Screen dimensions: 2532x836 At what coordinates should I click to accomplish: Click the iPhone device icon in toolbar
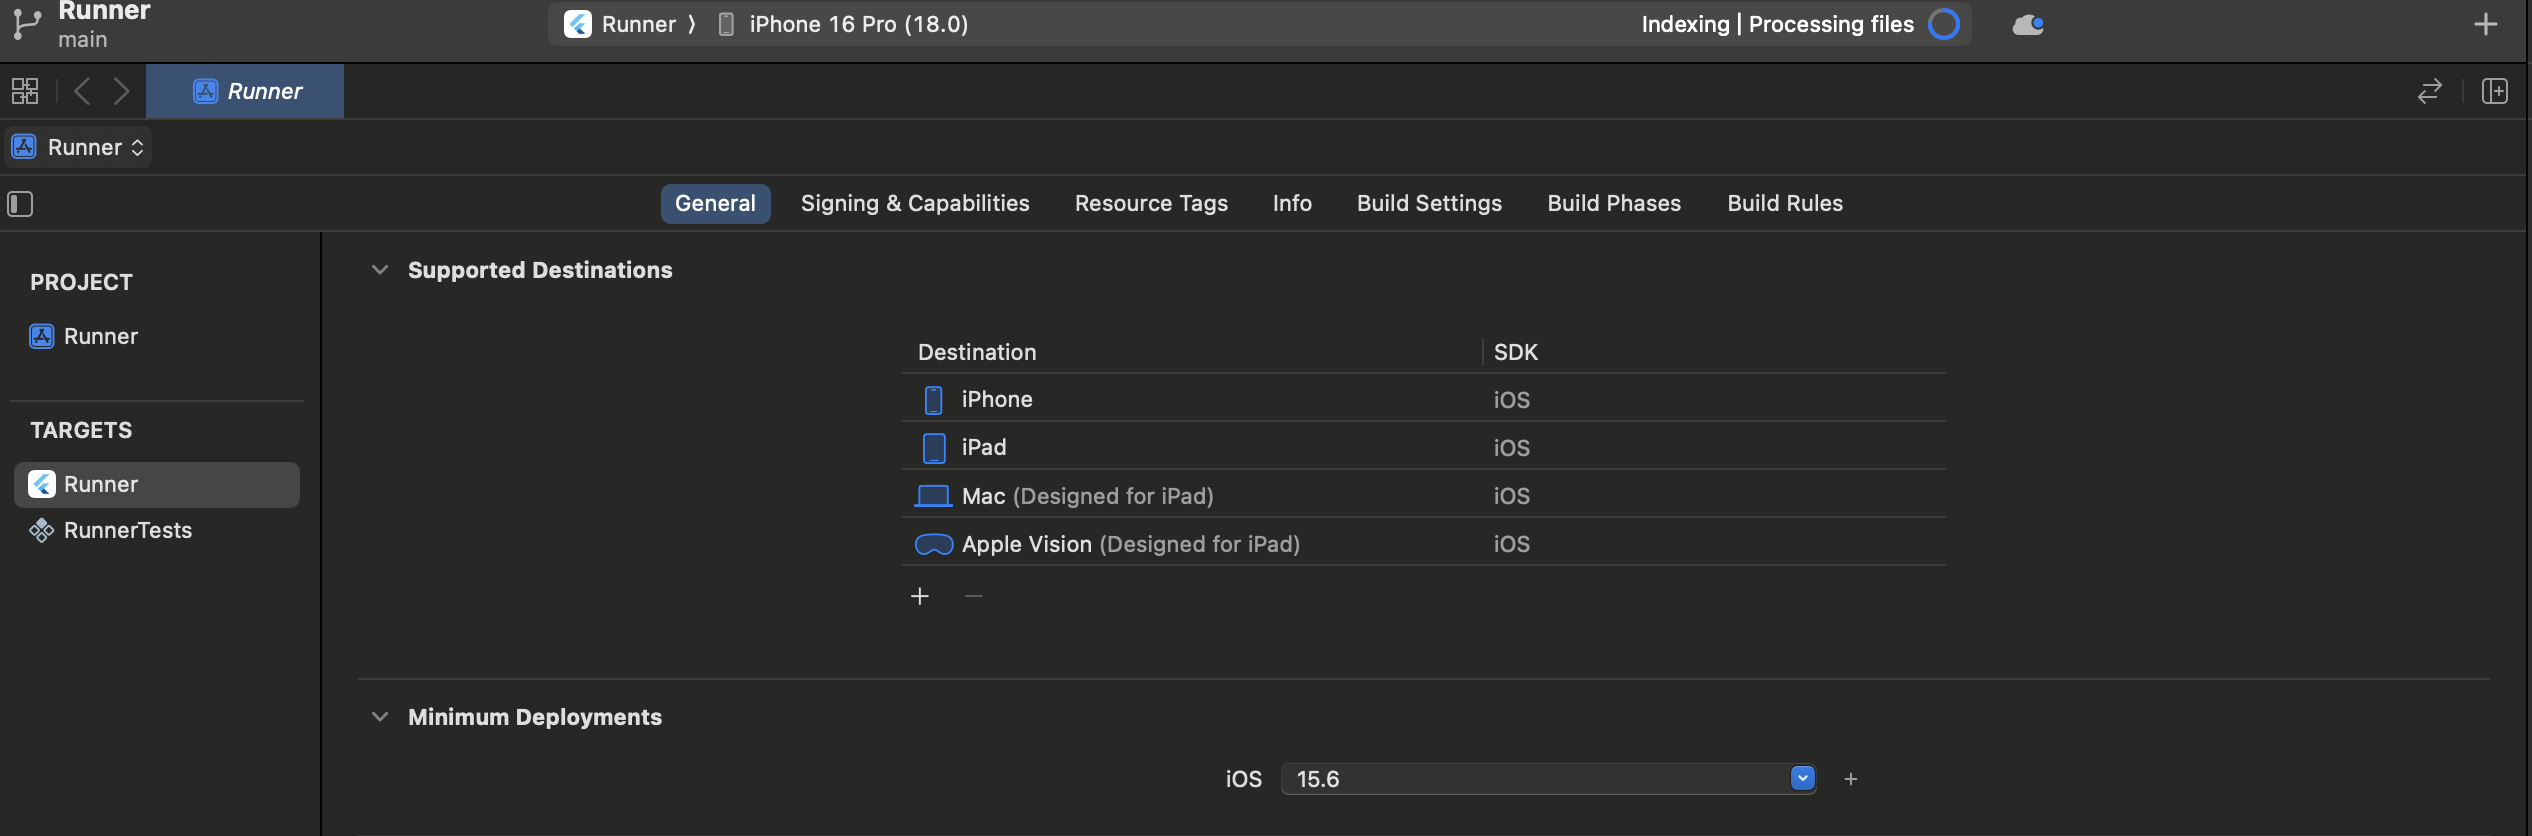727,24
